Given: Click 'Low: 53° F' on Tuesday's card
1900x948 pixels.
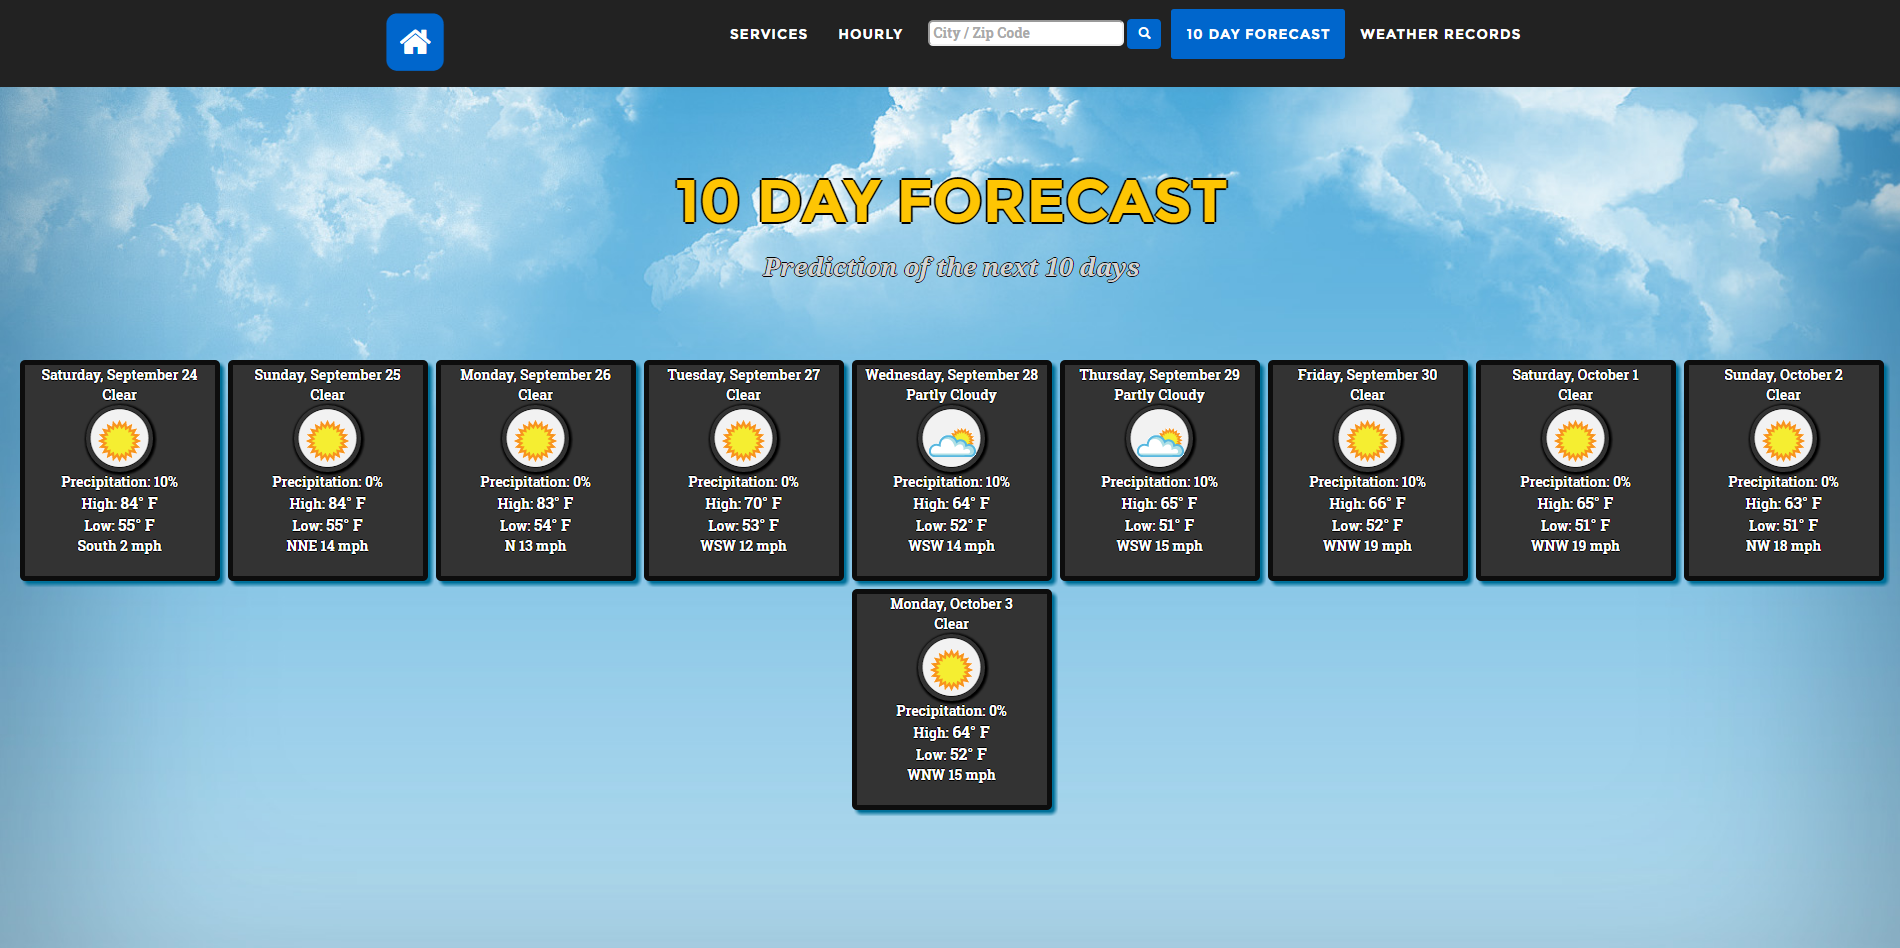Looking at the screenshot, I should [743, 526].
